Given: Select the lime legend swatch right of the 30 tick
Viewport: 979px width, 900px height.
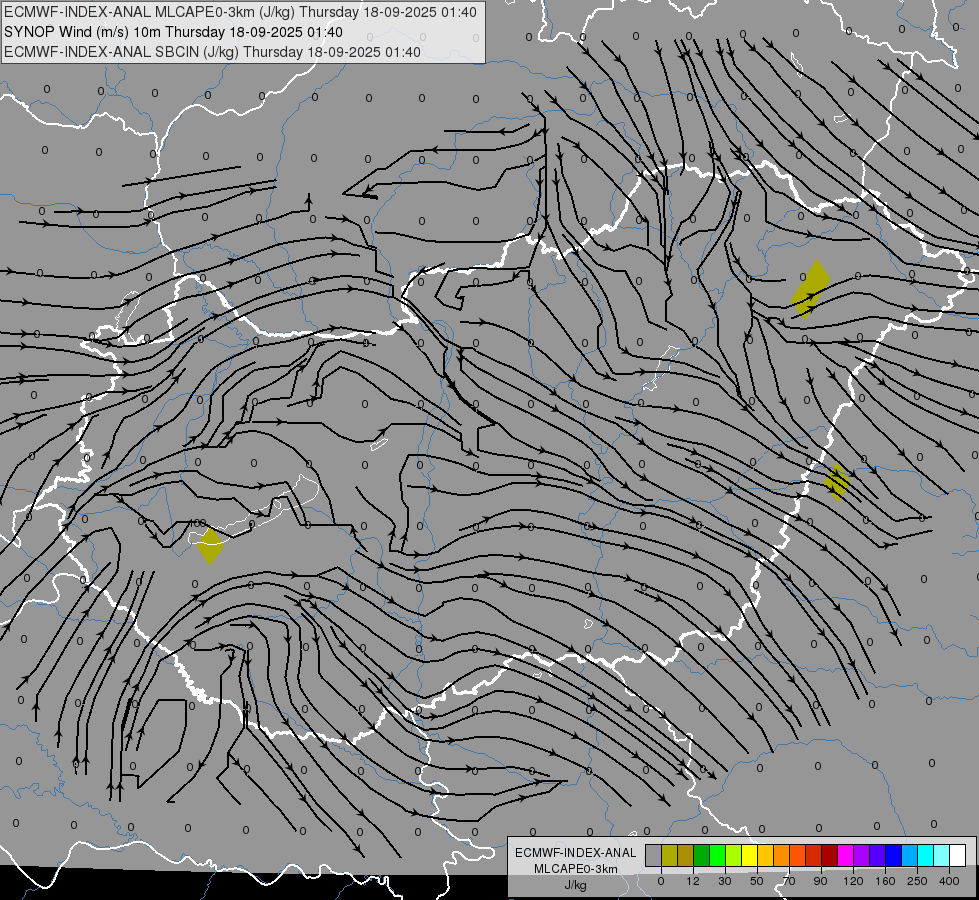Looking at the screenshot, I should pyautogui.click(x=734, y=855).
